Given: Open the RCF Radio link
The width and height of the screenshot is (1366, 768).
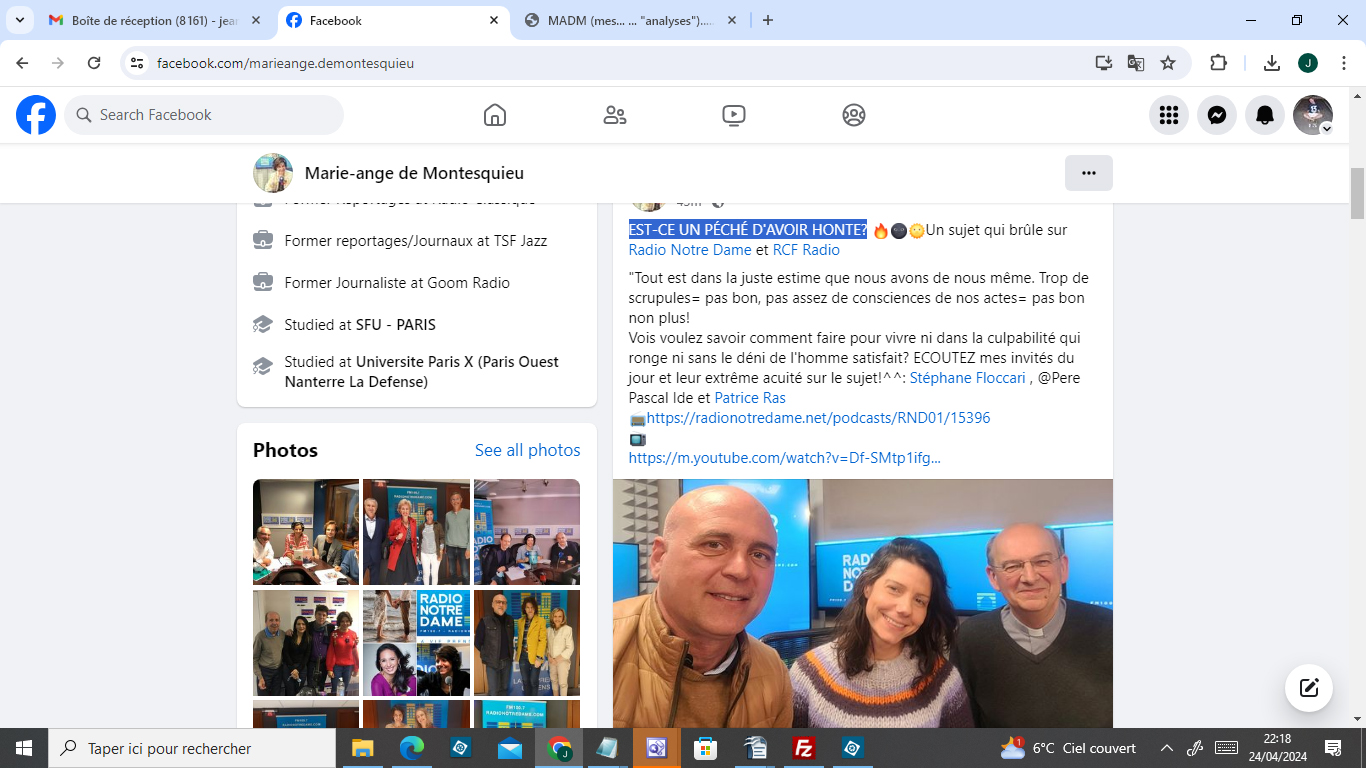Looking at the screenshot, I should coord(806,250).
